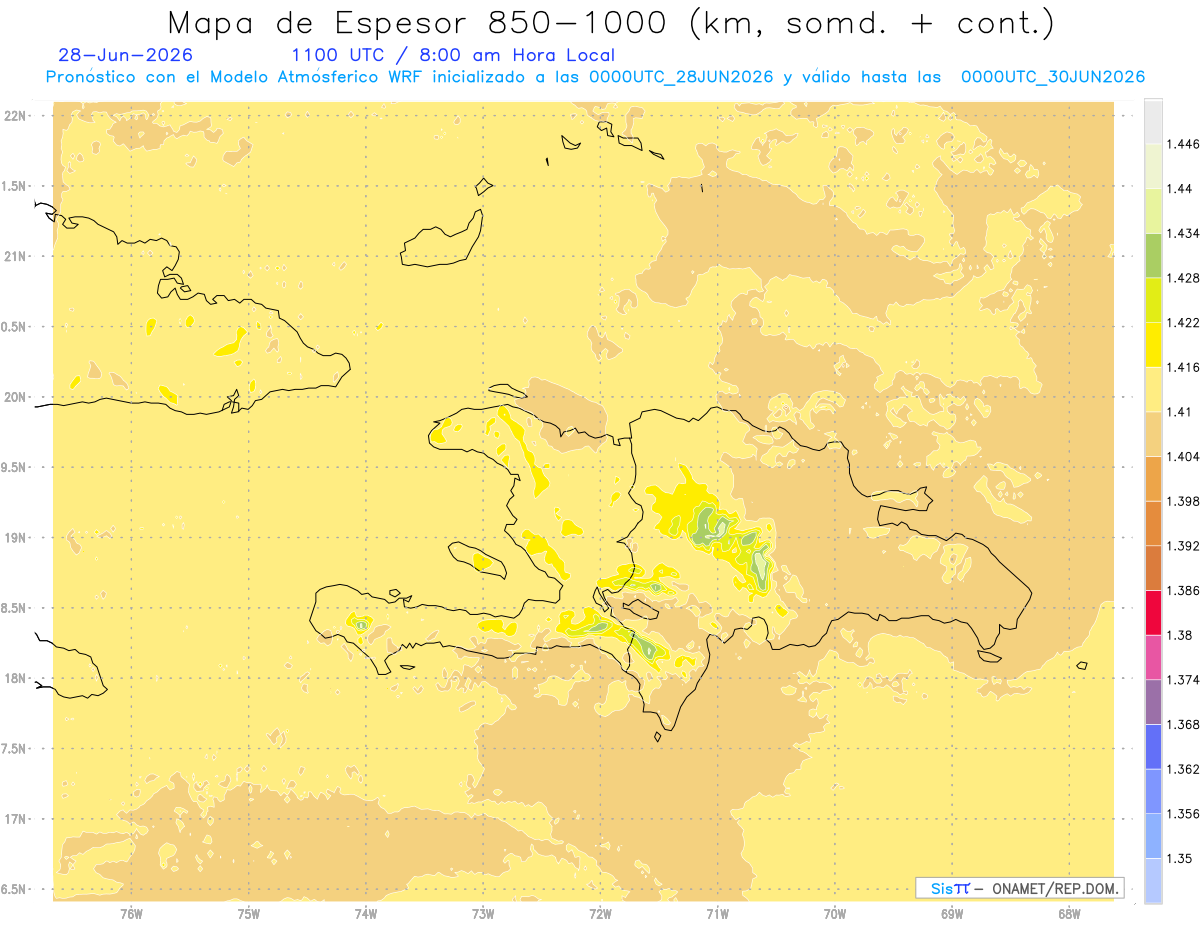Click the colorbar value '1.392'
The width and height of the screenshot is (1200, 927).
1182,546
